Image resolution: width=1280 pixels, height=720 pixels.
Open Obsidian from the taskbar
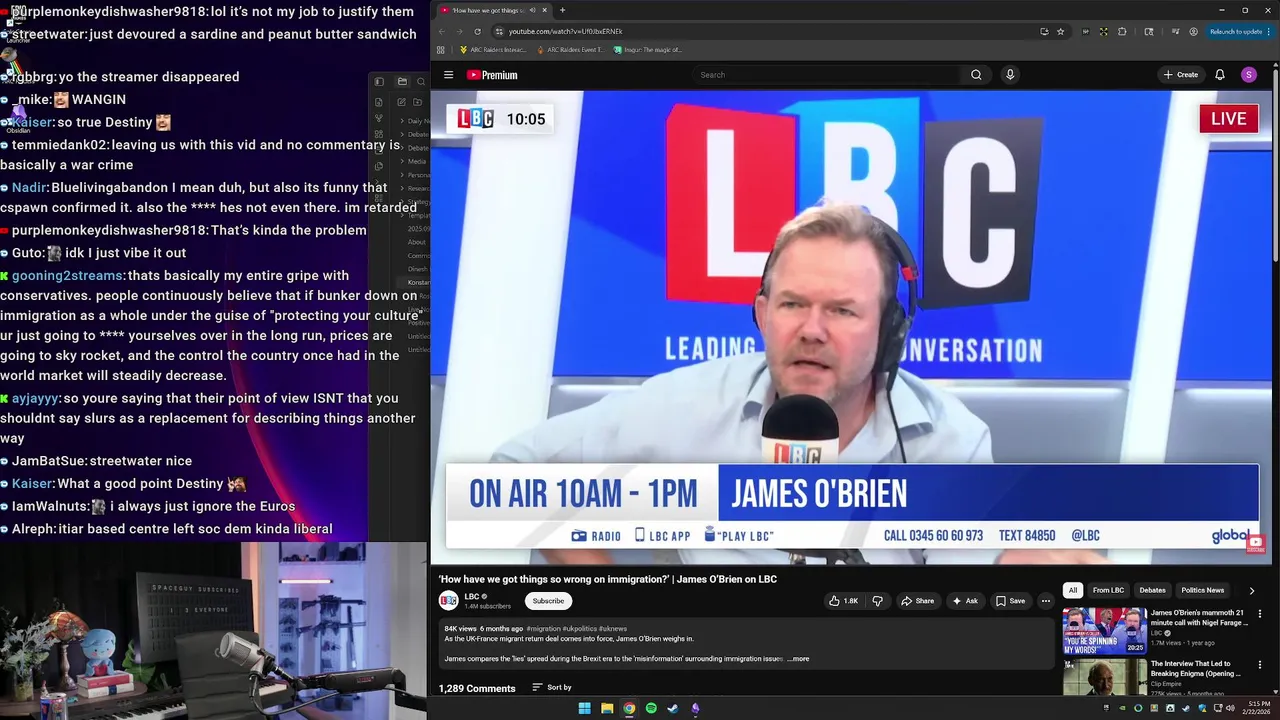click(x=695, y=708)
